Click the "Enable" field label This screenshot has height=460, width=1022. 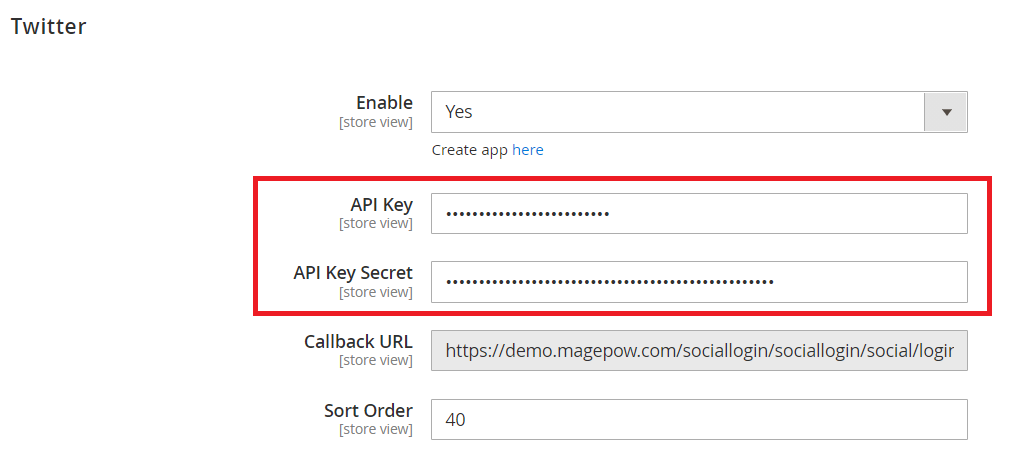(x=384, y=103)
